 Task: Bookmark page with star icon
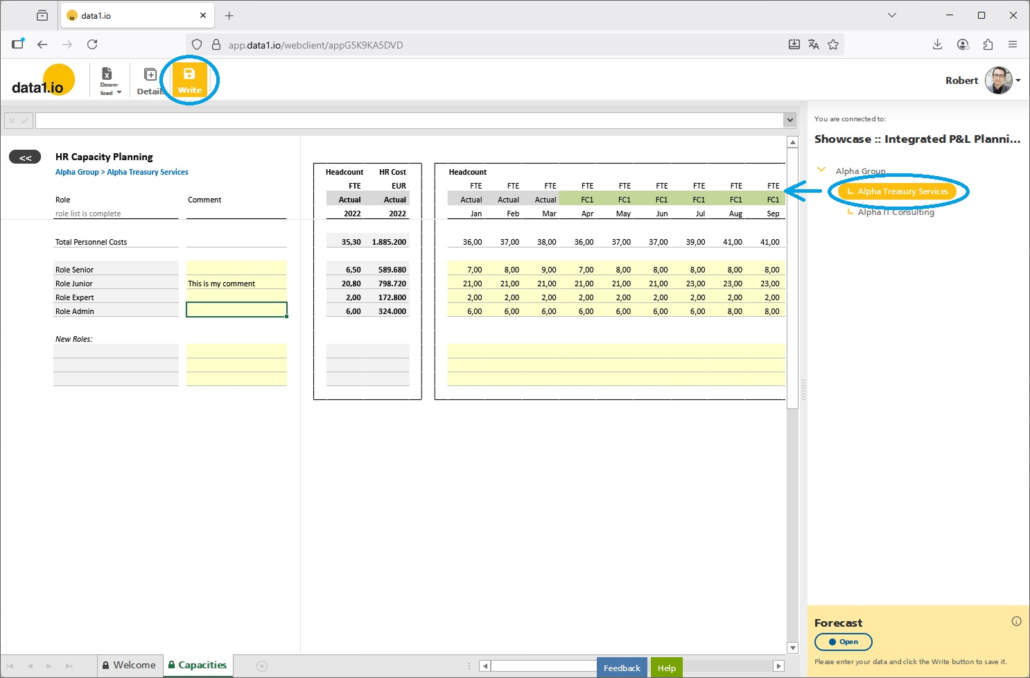point(833,44)
